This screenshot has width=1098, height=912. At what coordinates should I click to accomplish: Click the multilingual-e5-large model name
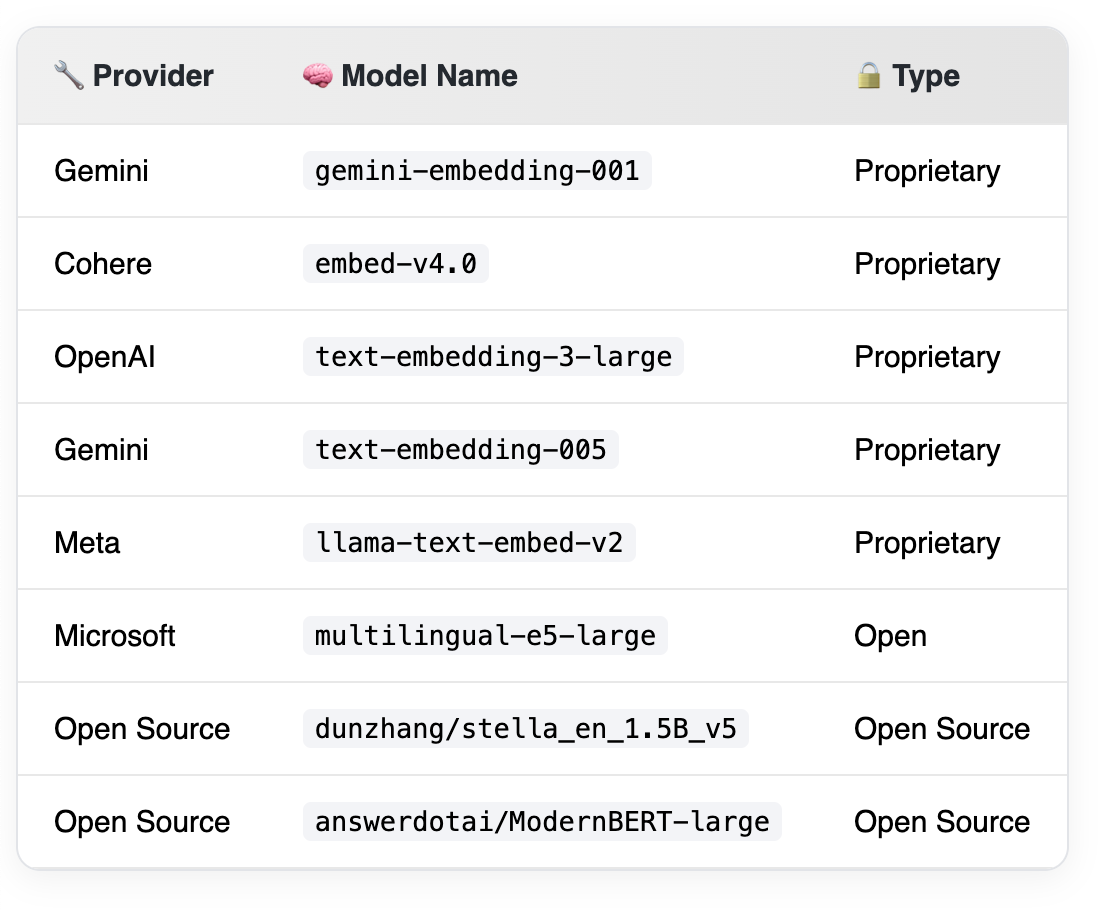pos(485,636)
